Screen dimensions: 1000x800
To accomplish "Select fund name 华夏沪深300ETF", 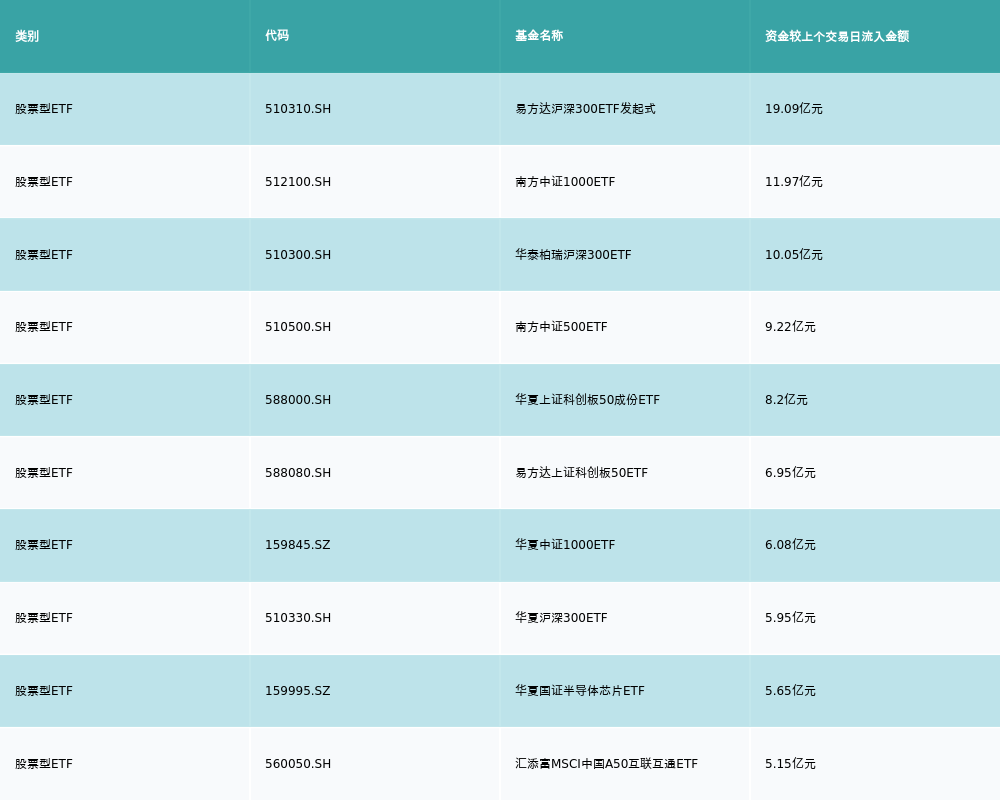I will pyautogui.click(x=561, y=618).
